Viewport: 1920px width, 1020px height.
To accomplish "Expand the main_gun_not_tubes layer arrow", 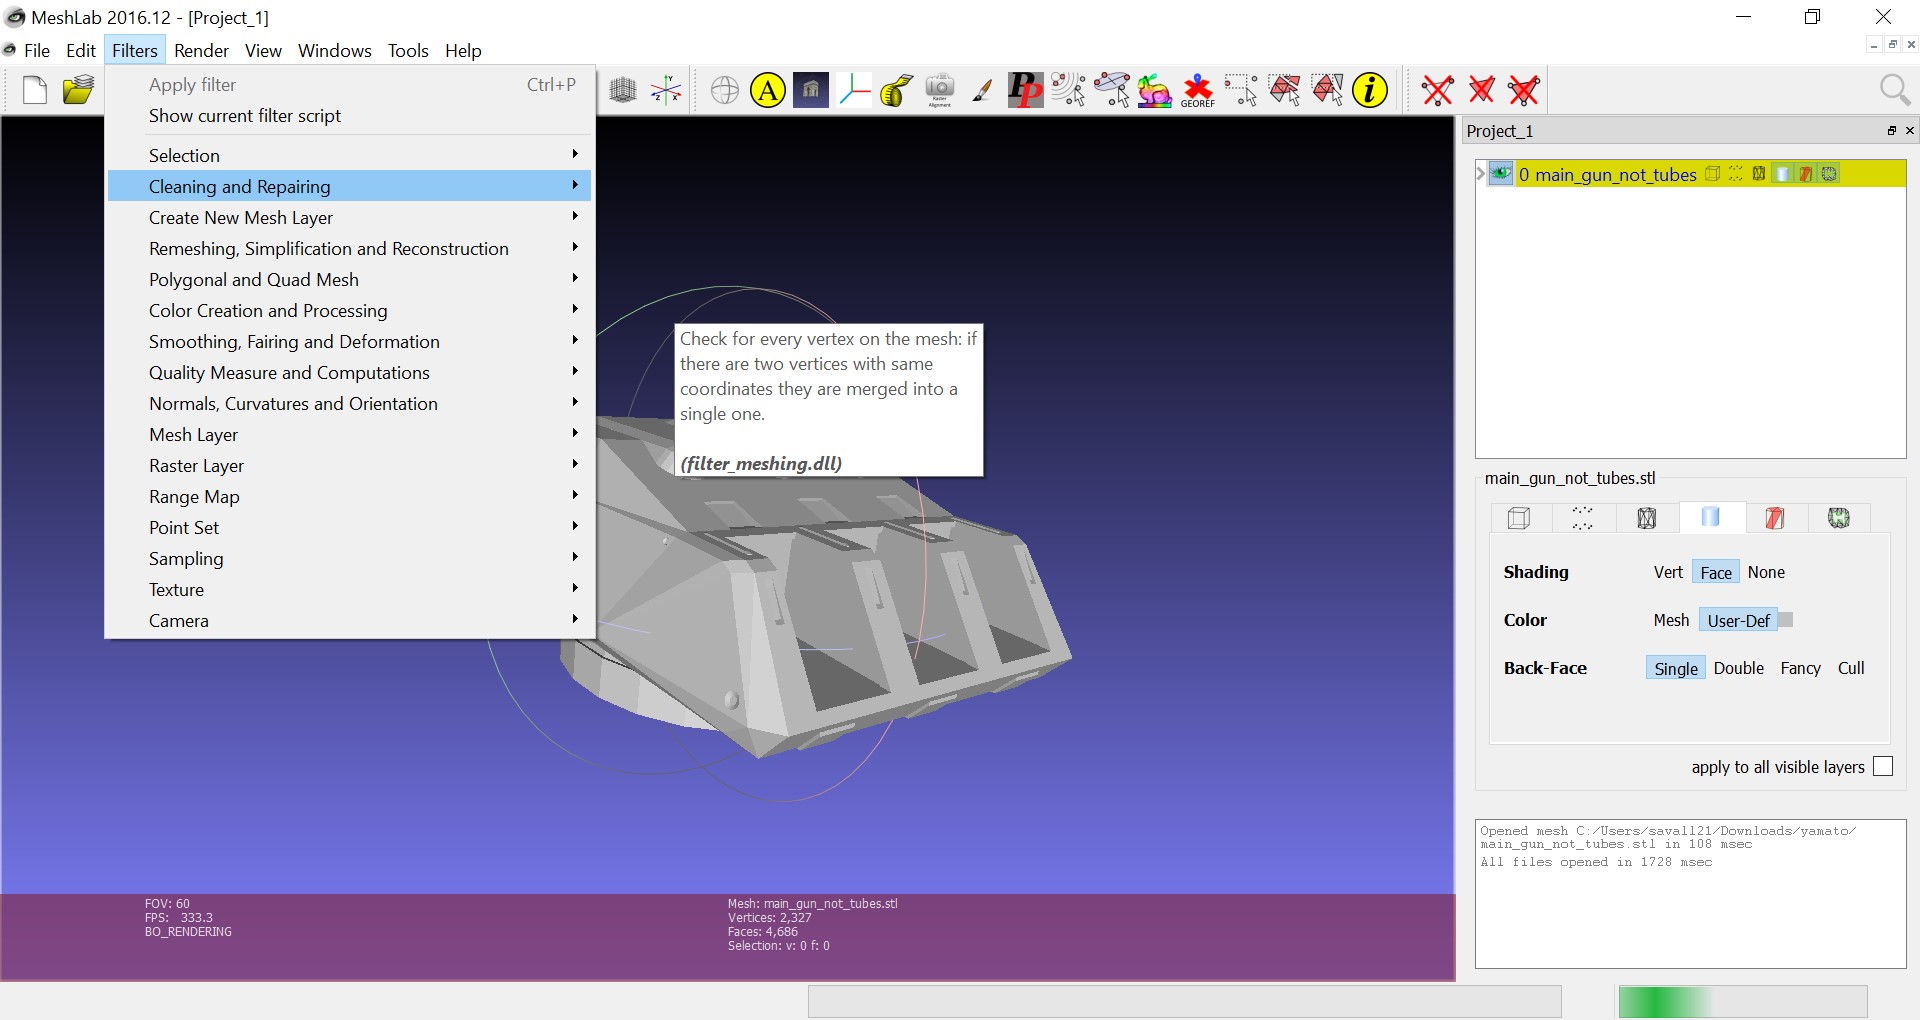I will point(1481,174).
